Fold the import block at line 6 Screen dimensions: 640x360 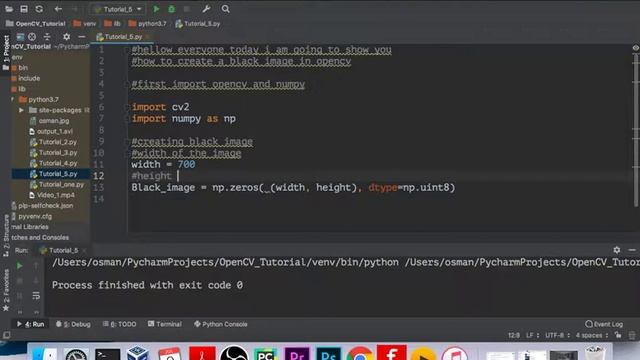click(127, 107)
